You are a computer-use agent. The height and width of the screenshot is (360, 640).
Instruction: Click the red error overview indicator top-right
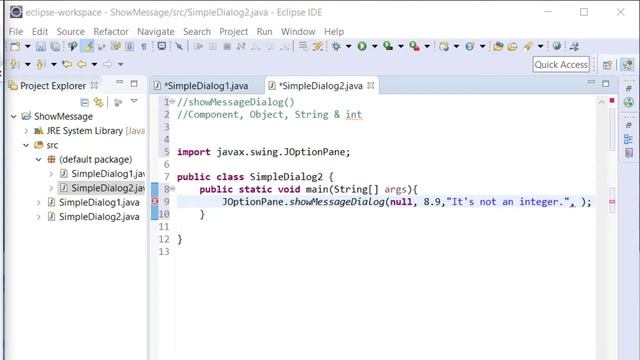pos(612,100)
